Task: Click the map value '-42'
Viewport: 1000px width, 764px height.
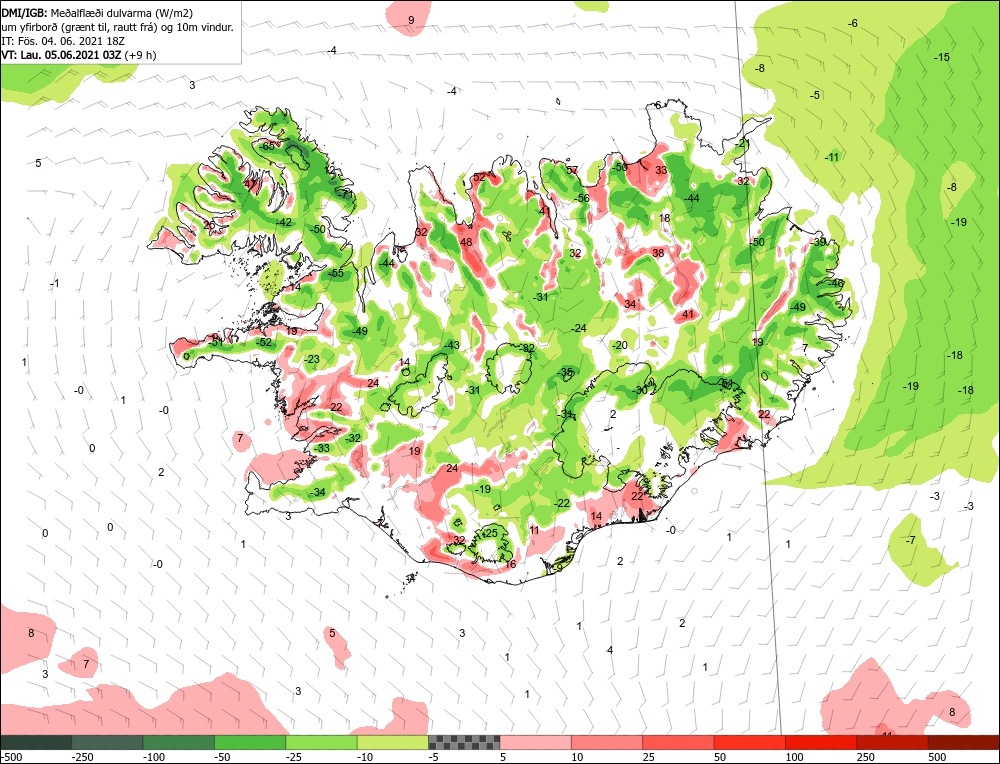Action: 284,222
